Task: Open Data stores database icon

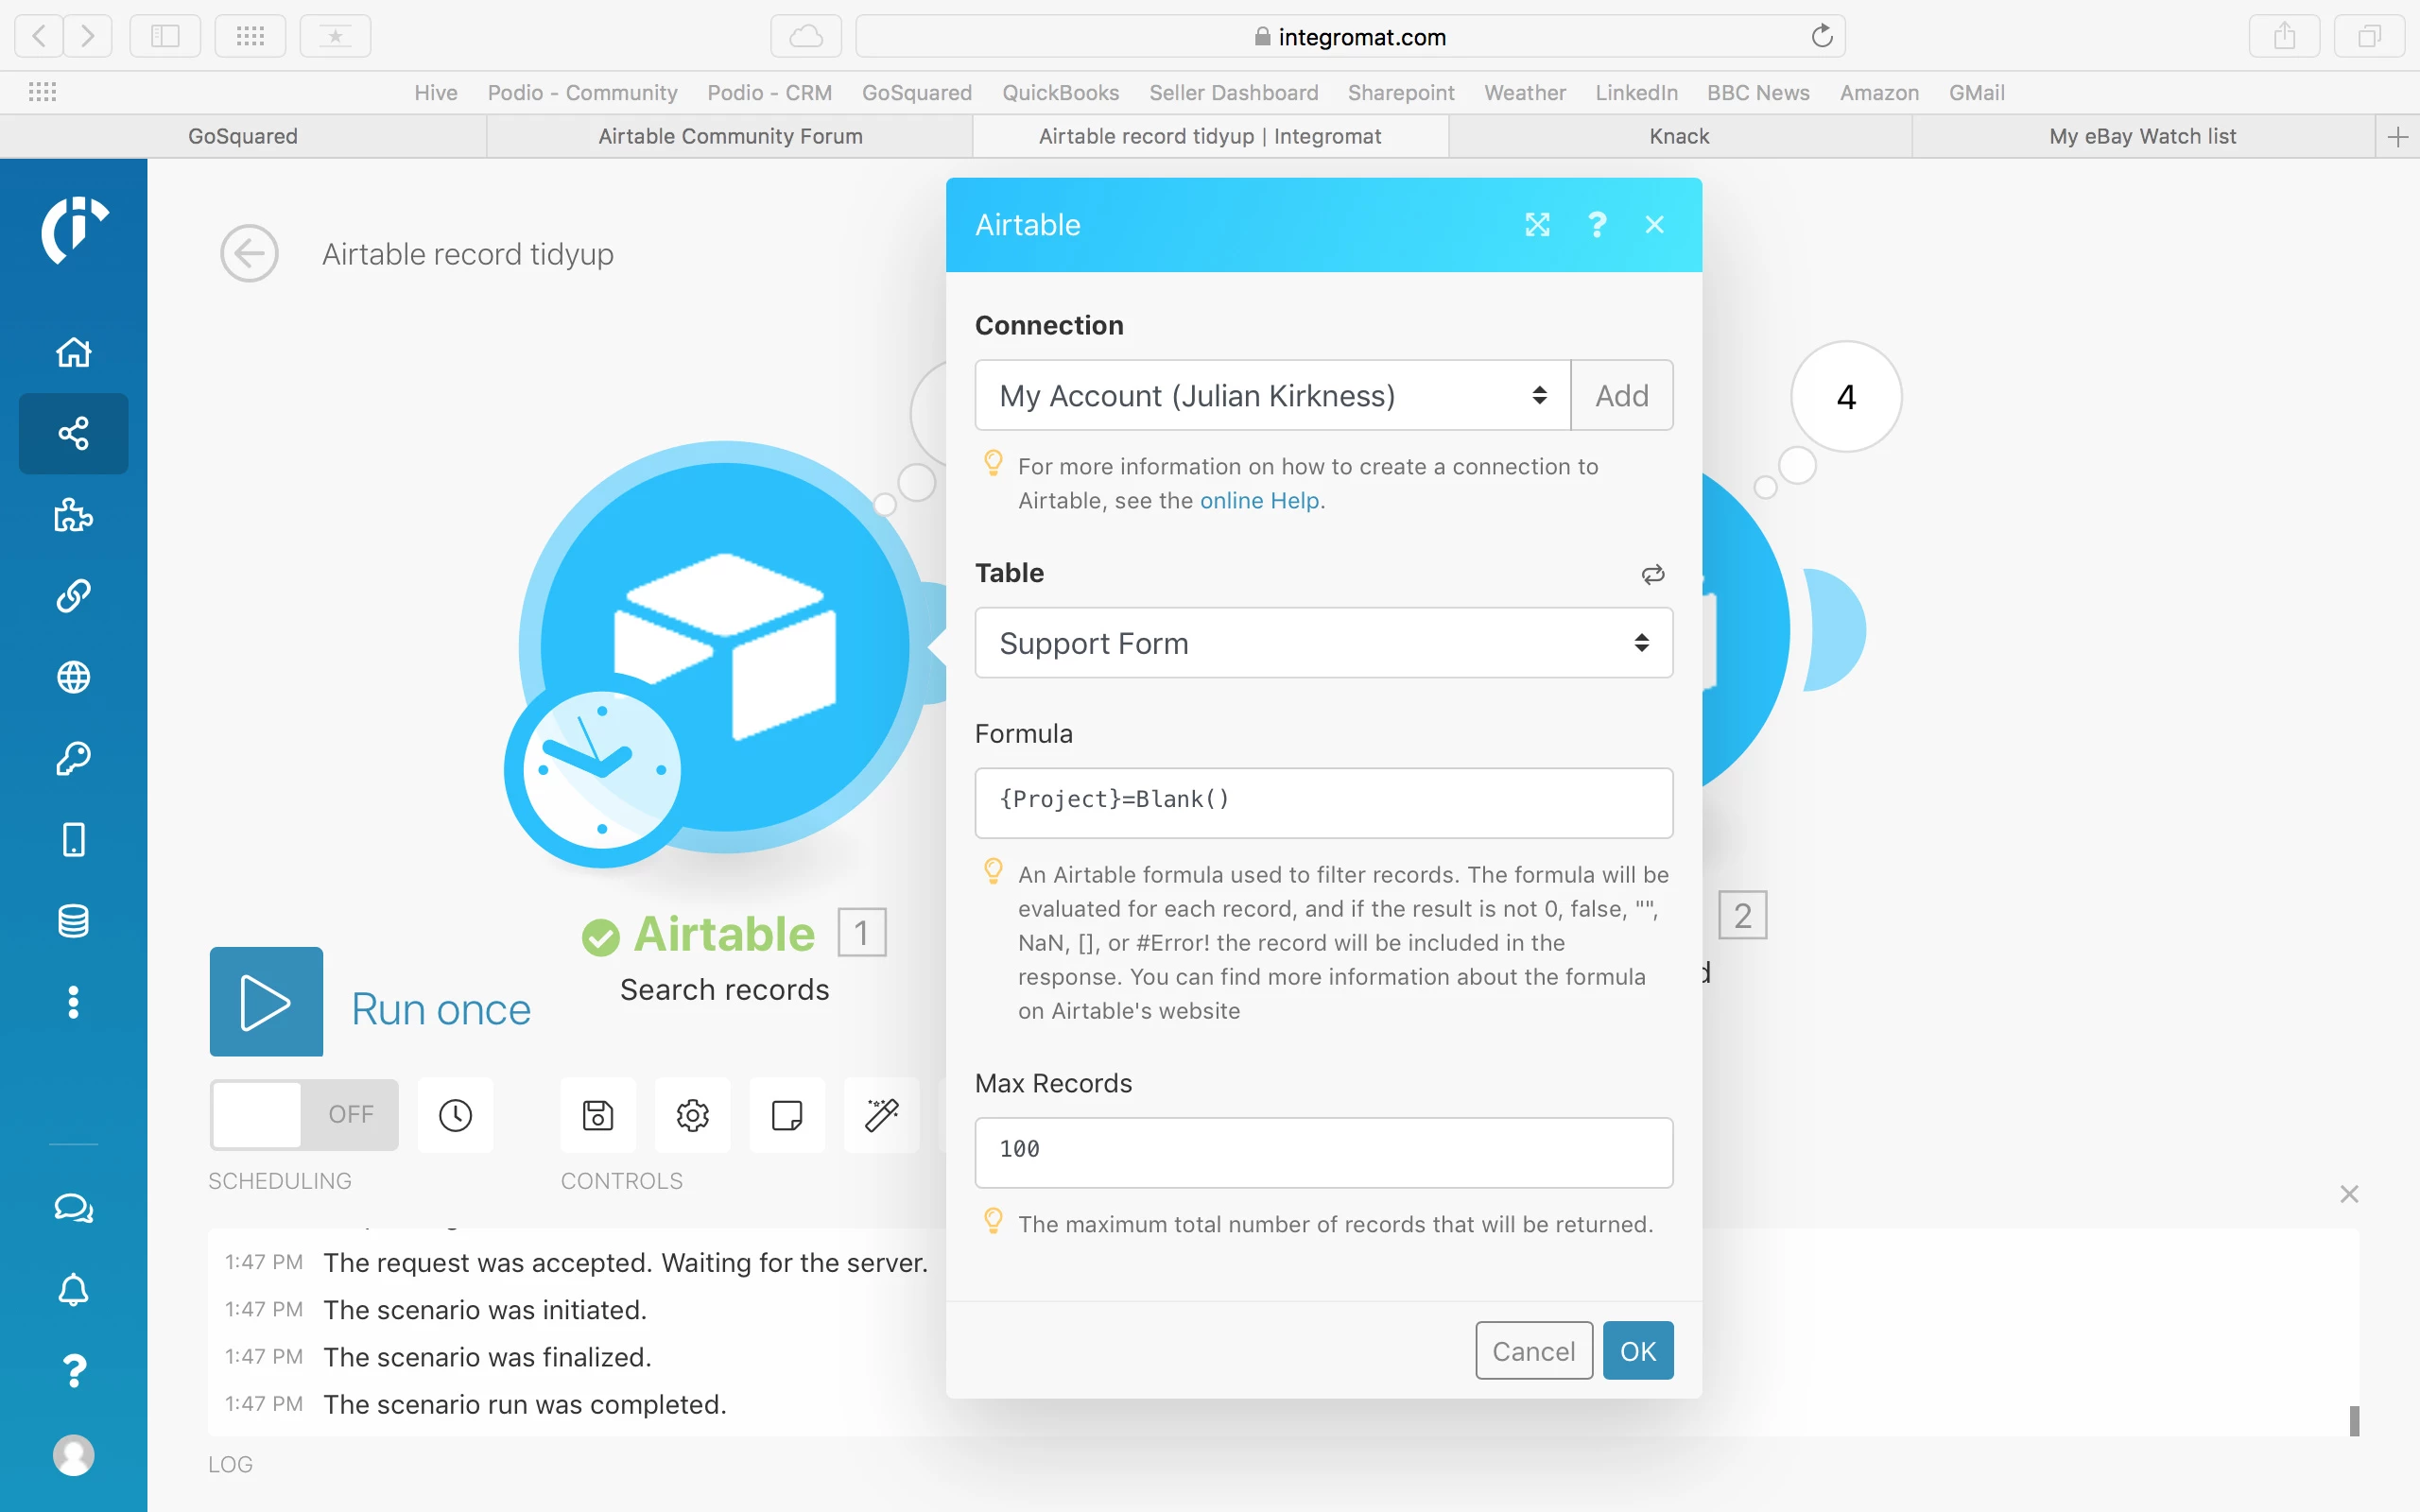Action: [x=73, y=920]
